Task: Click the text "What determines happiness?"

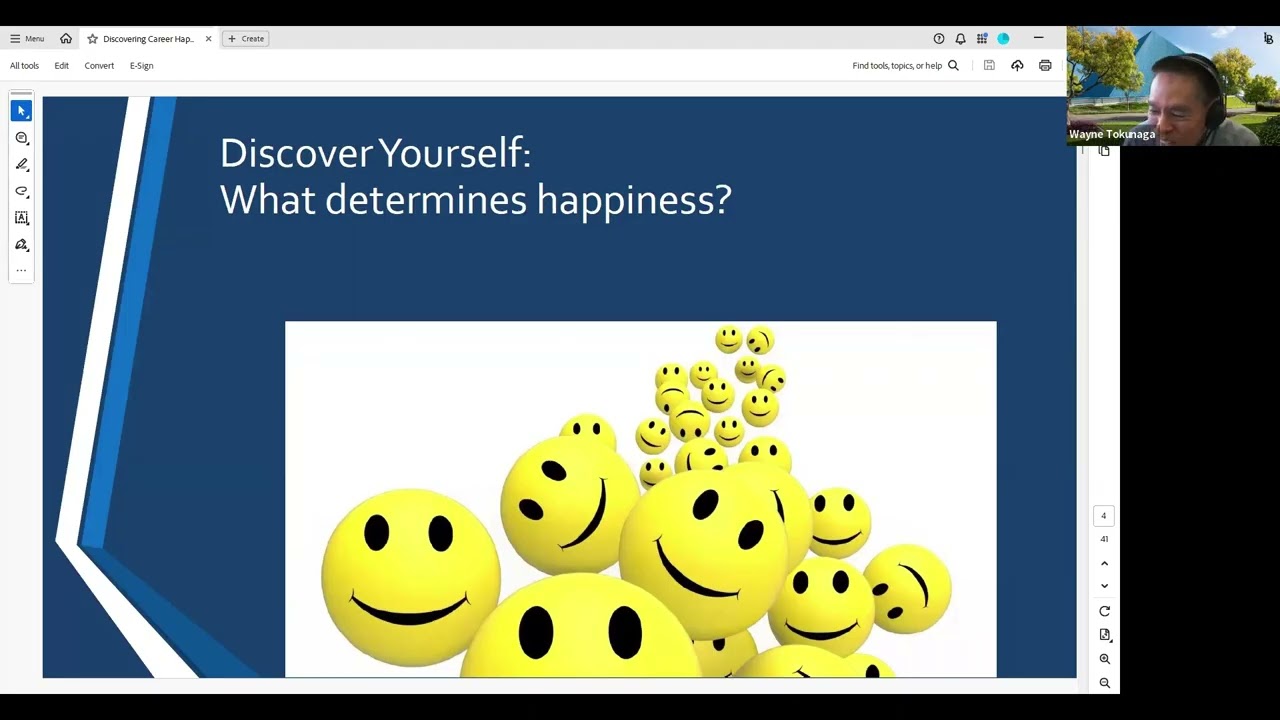Action: tap(476, 200)
